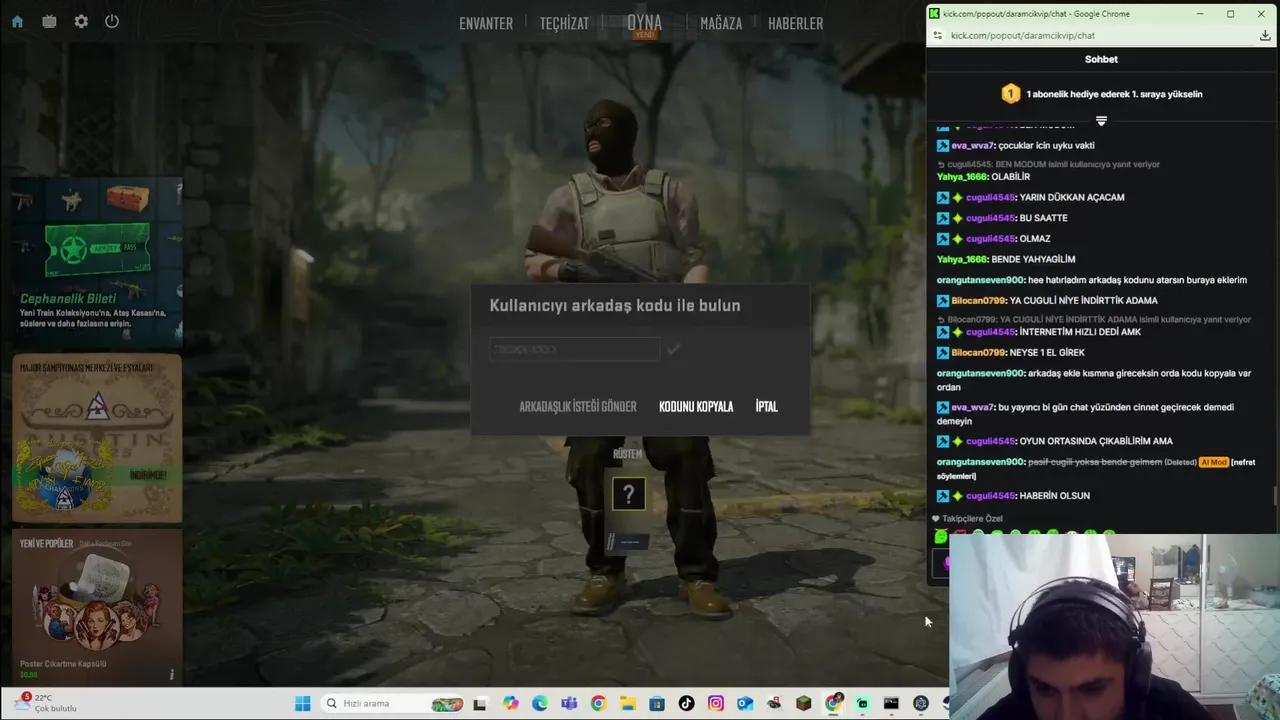This screenshot has width=1280, height=720.
Task: Click cuguli4545 on OYUN ORTASINDA message
Action: [x=990, y=441]
